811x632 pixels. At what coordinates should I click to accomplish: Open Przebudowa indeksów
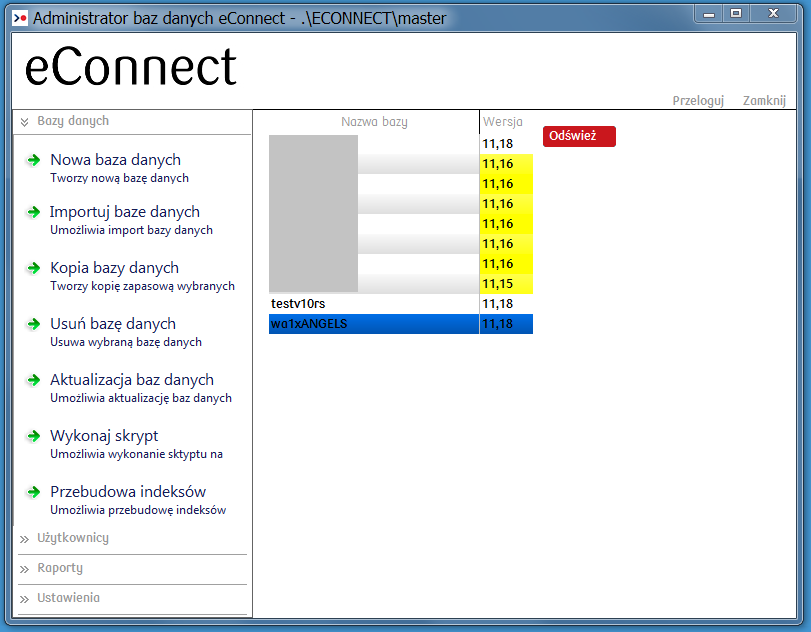[128, 491]
